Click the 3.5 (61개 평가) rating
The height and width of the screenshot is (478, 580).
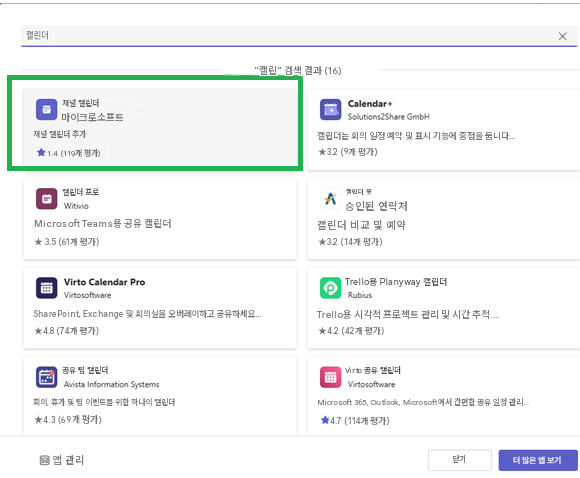[67, 242]
